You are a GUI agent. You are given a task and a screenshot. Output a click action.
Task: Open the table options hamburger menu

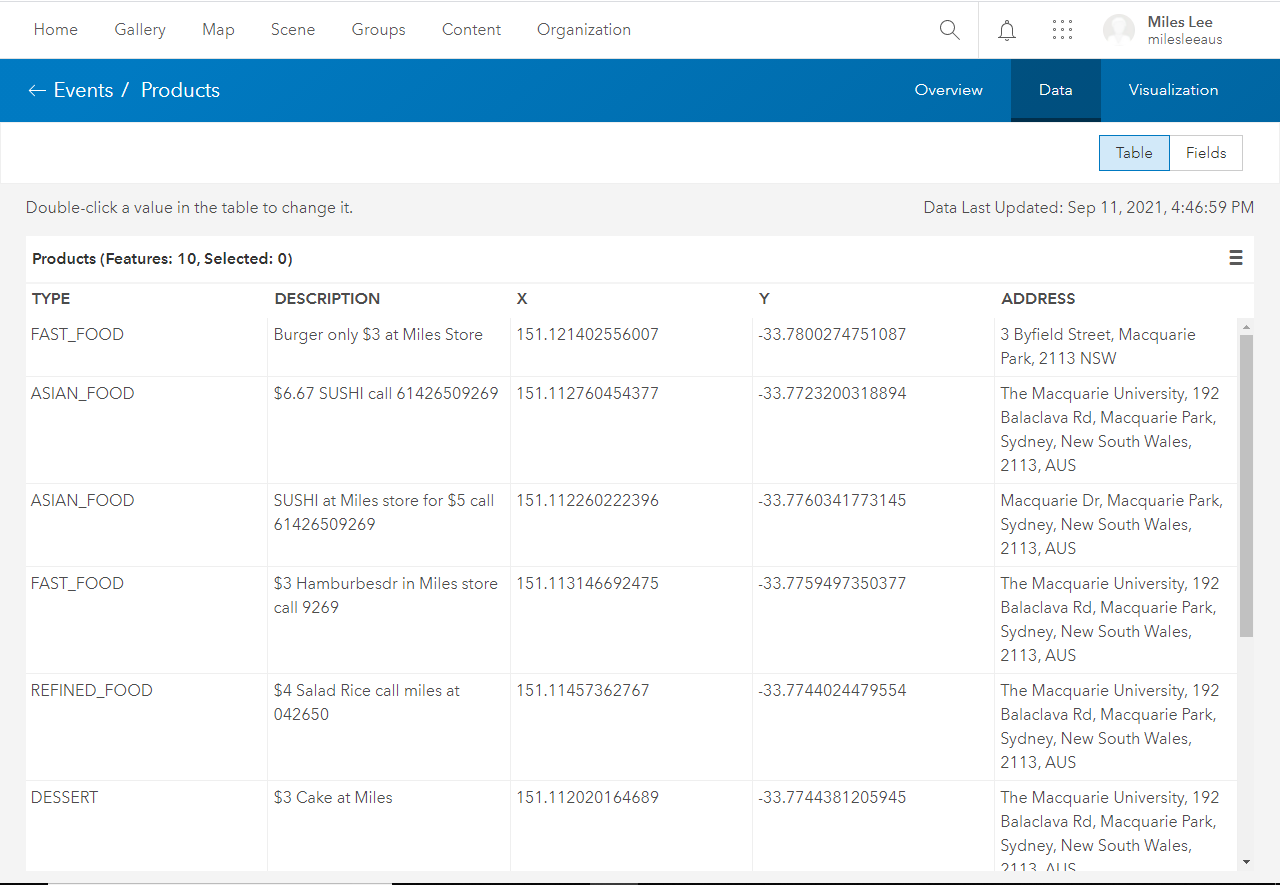(1236, 258)
